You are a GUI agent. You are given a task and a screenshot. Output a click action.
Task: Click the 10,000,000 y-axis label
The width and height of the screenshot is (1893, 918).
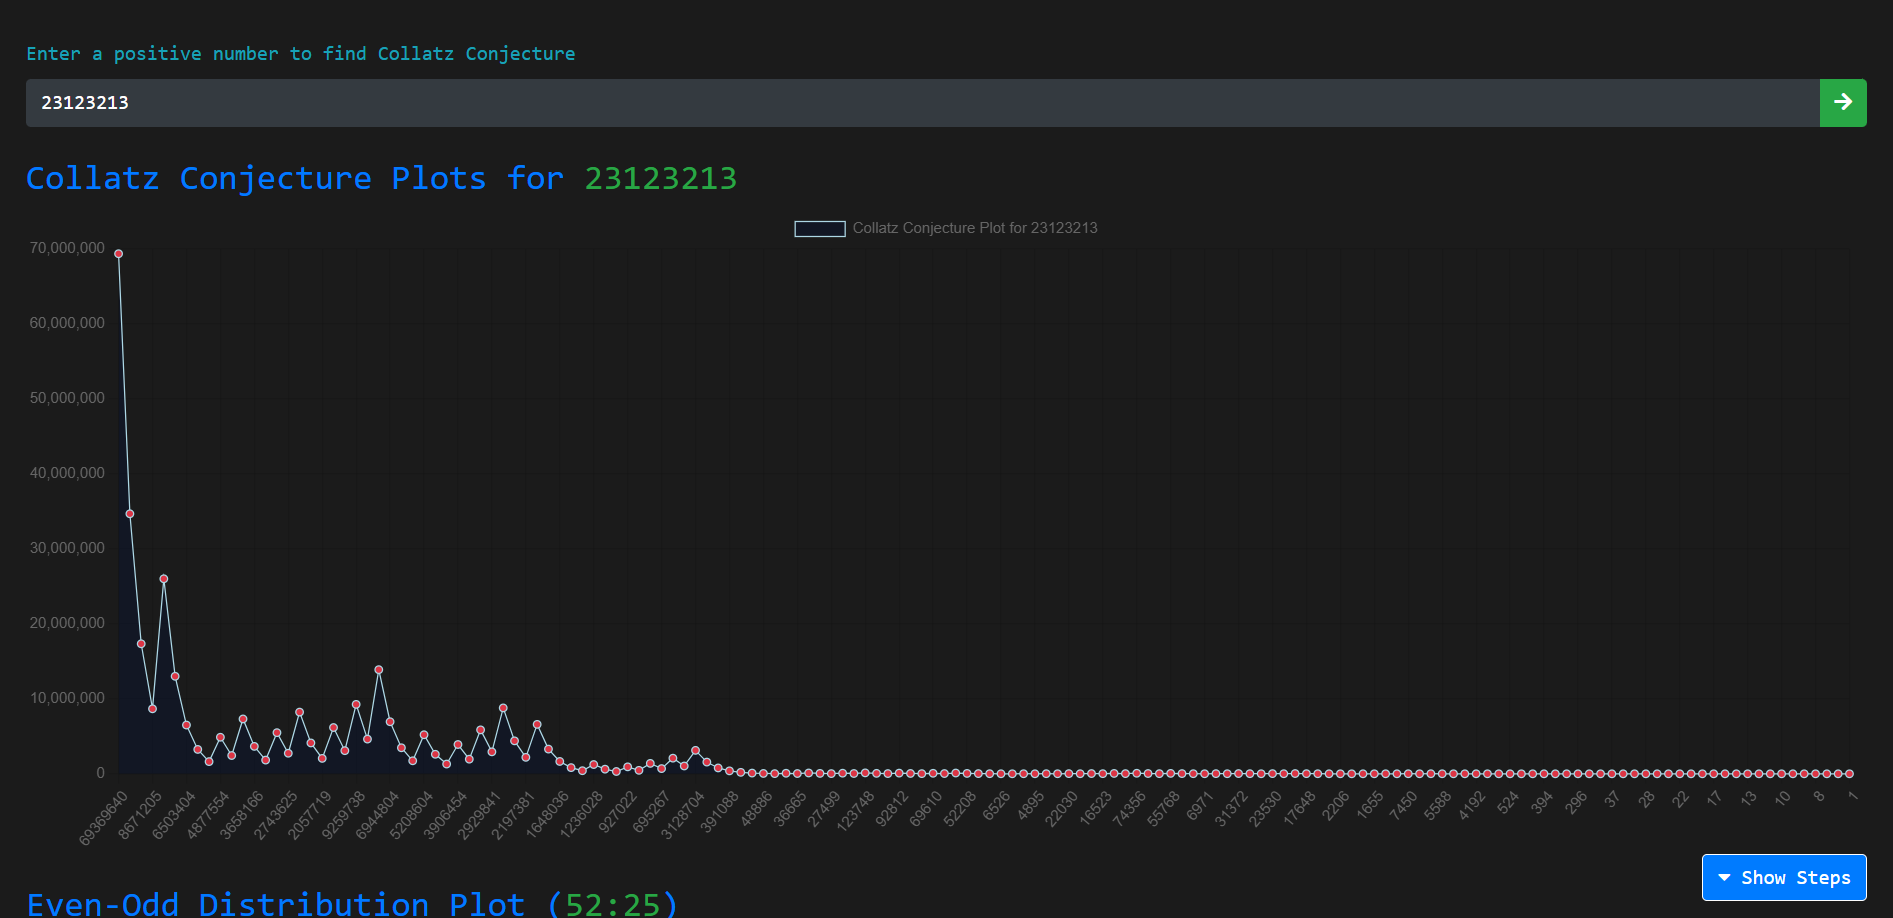pyautogui.click(x=67, y=698)
